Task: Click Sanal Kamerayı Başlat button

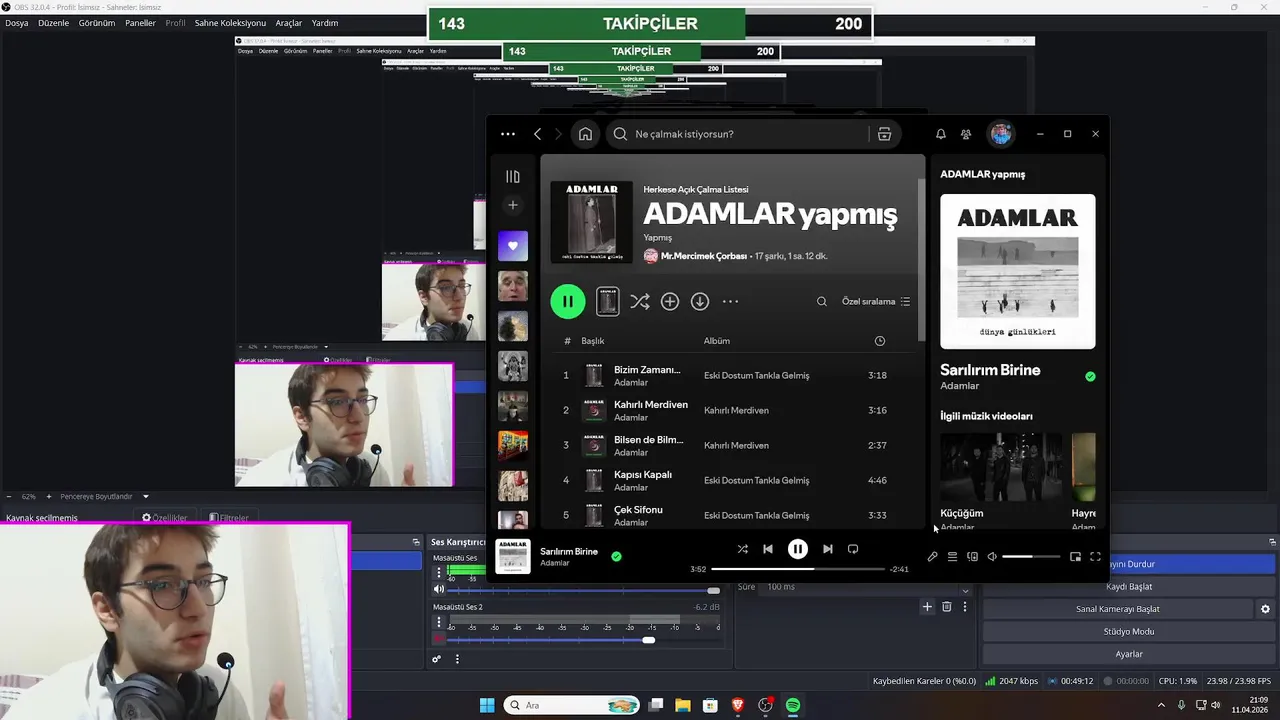Action: click(x=1117, y=609)
